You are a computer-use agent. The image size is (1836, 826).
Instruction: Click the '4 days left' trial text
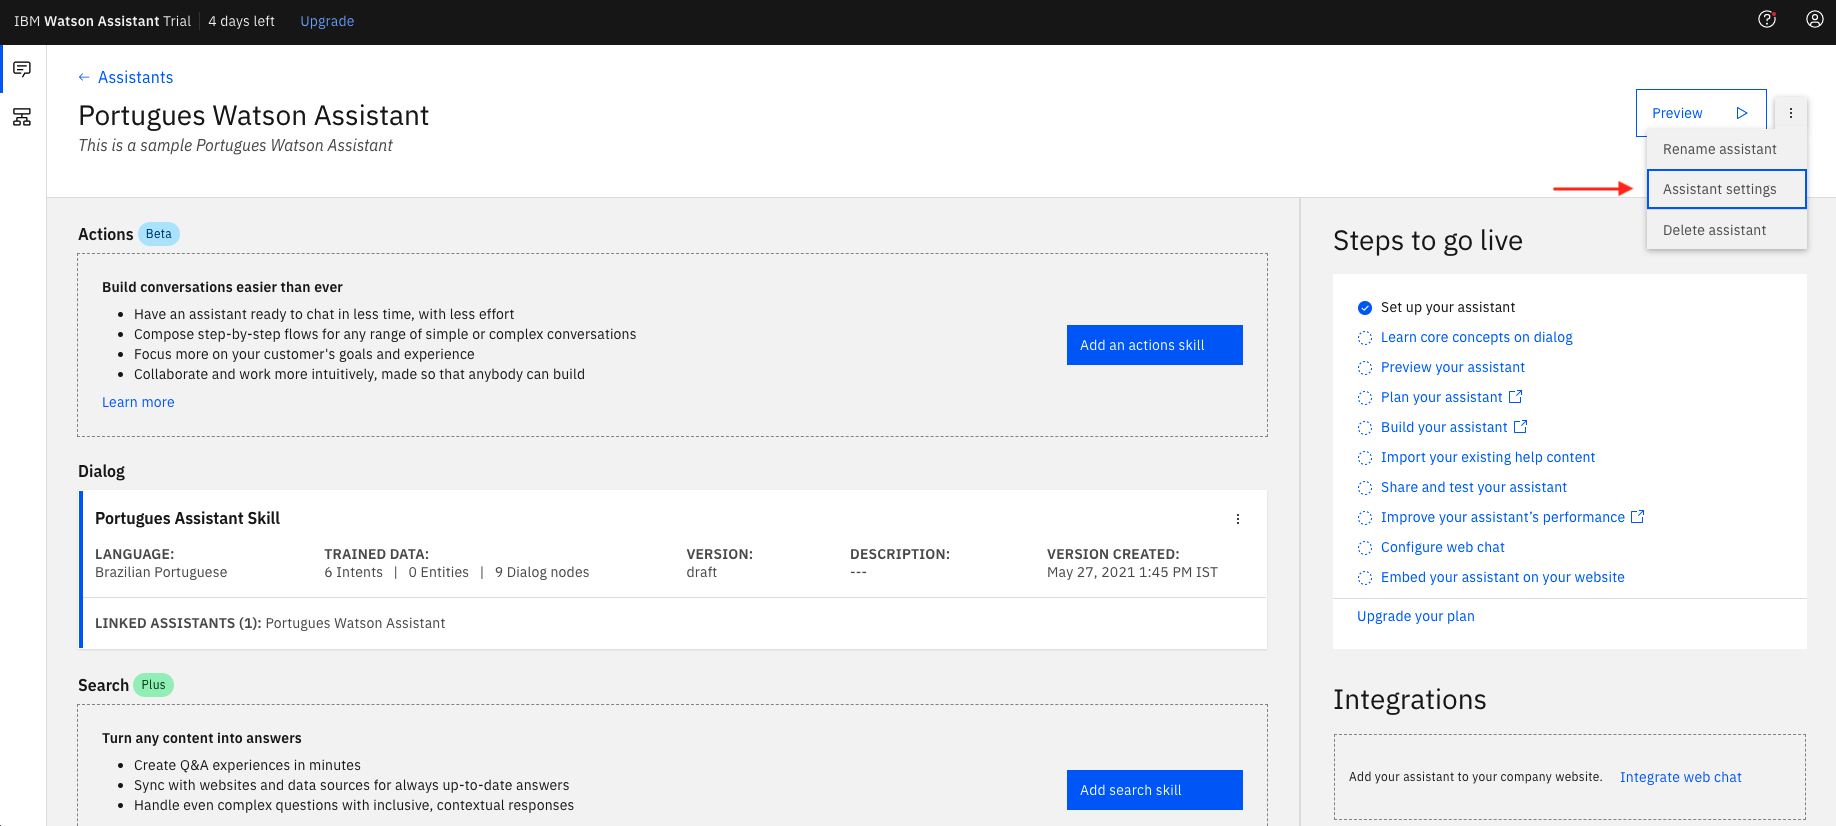241,21
